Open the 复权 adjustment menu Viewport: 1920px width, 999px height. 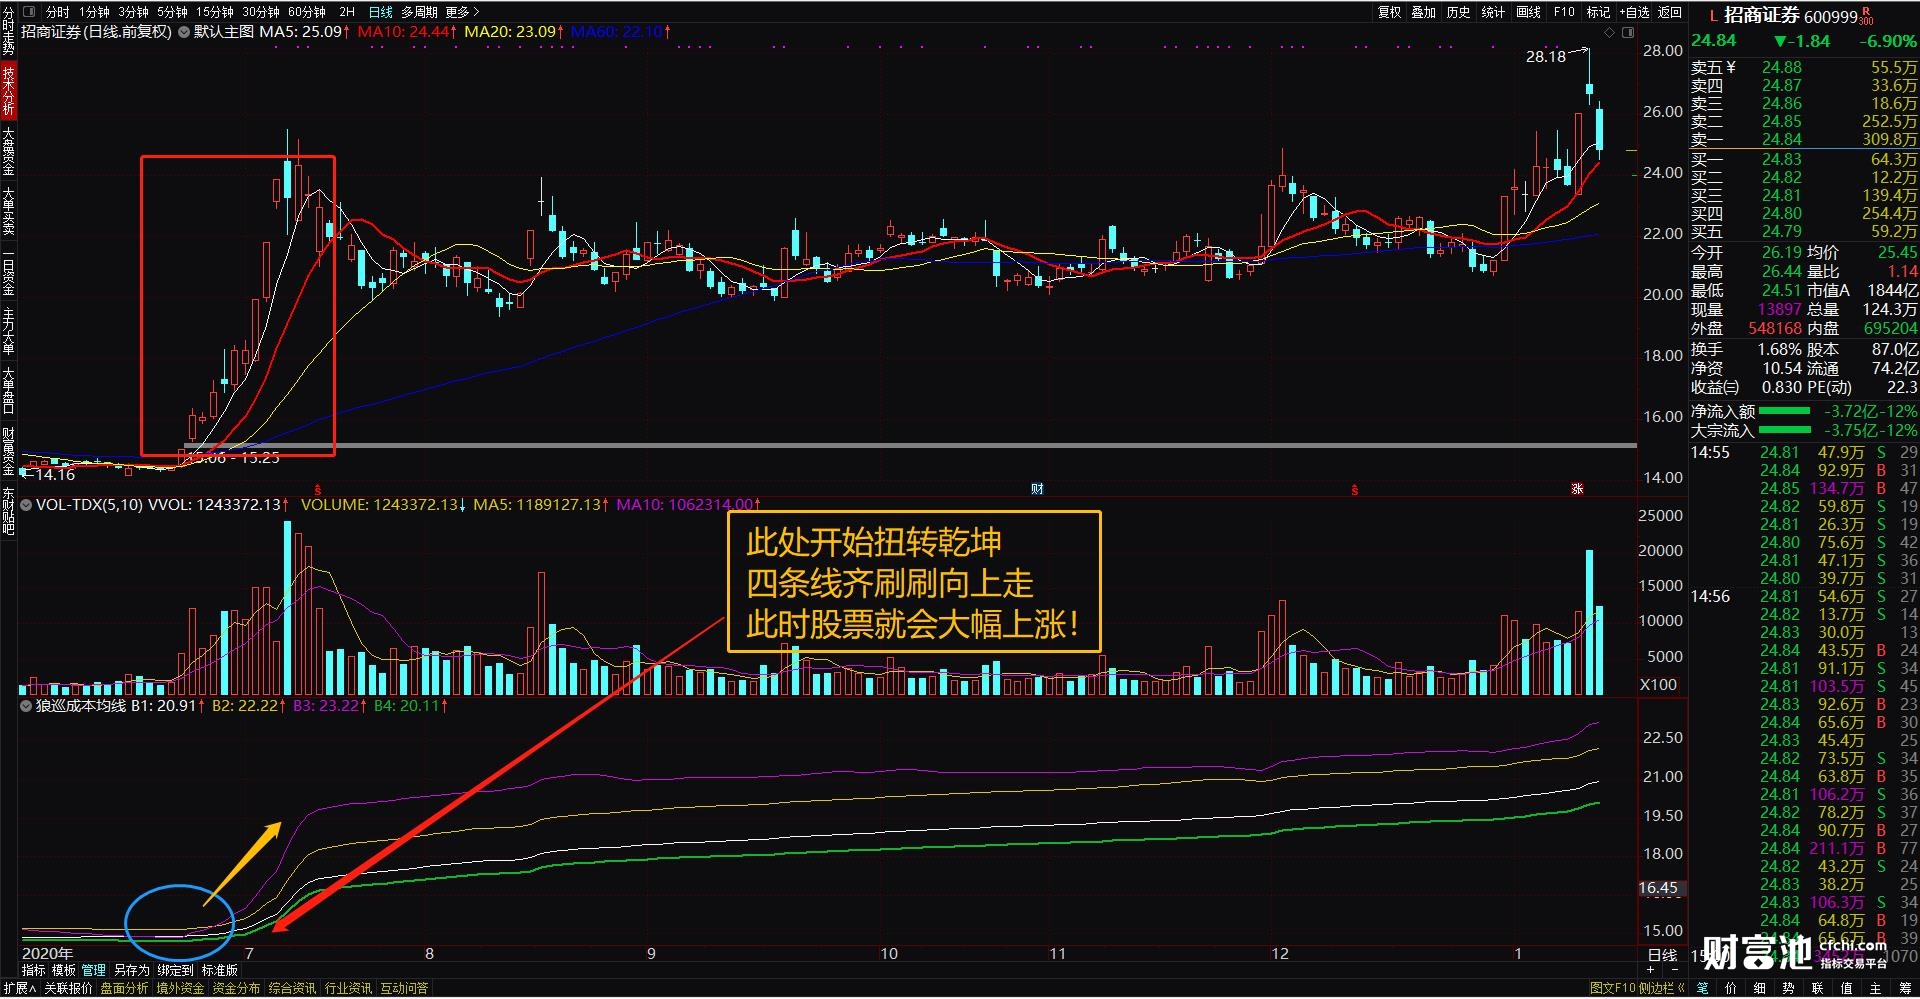point(1390,12)
